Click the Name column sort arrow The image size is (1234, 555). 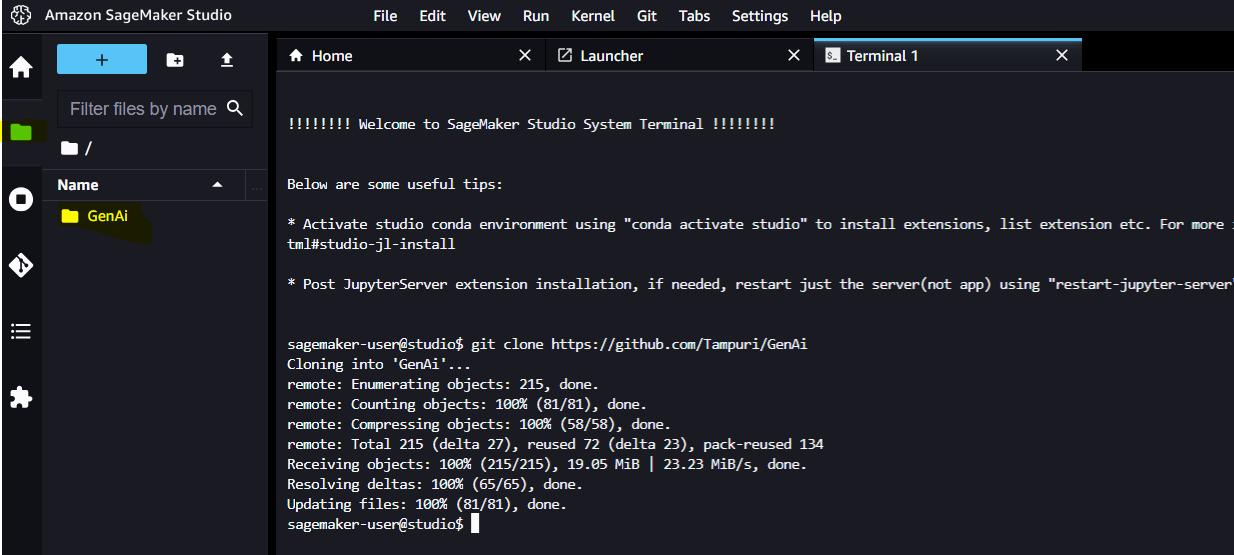218,185
